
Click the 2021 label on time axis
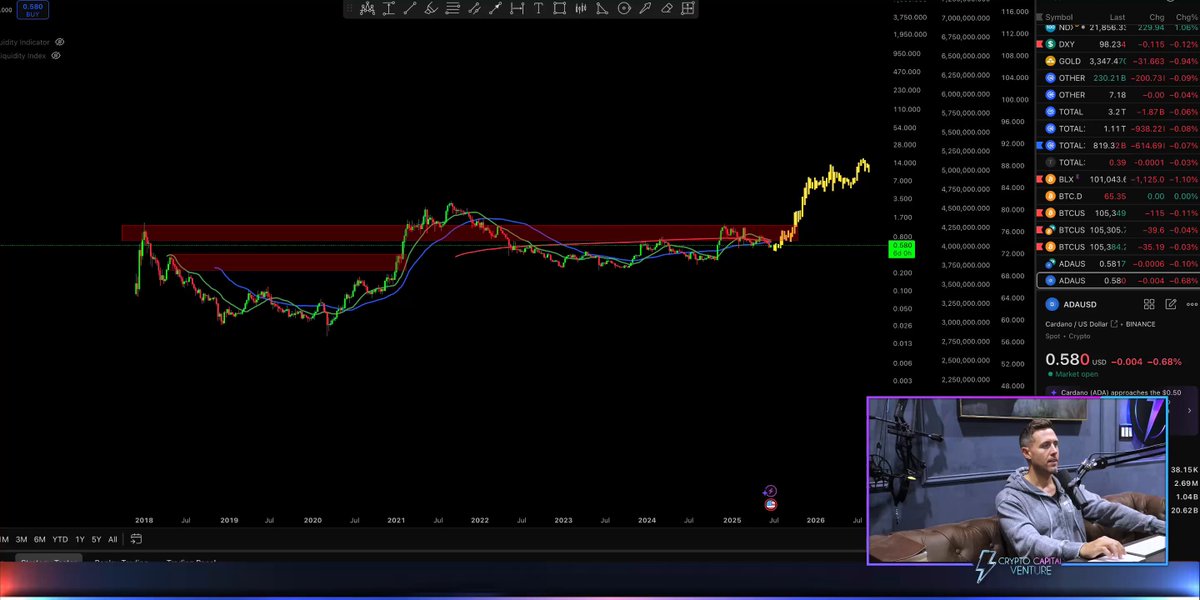pyautogui.click(x=396, y=520)
